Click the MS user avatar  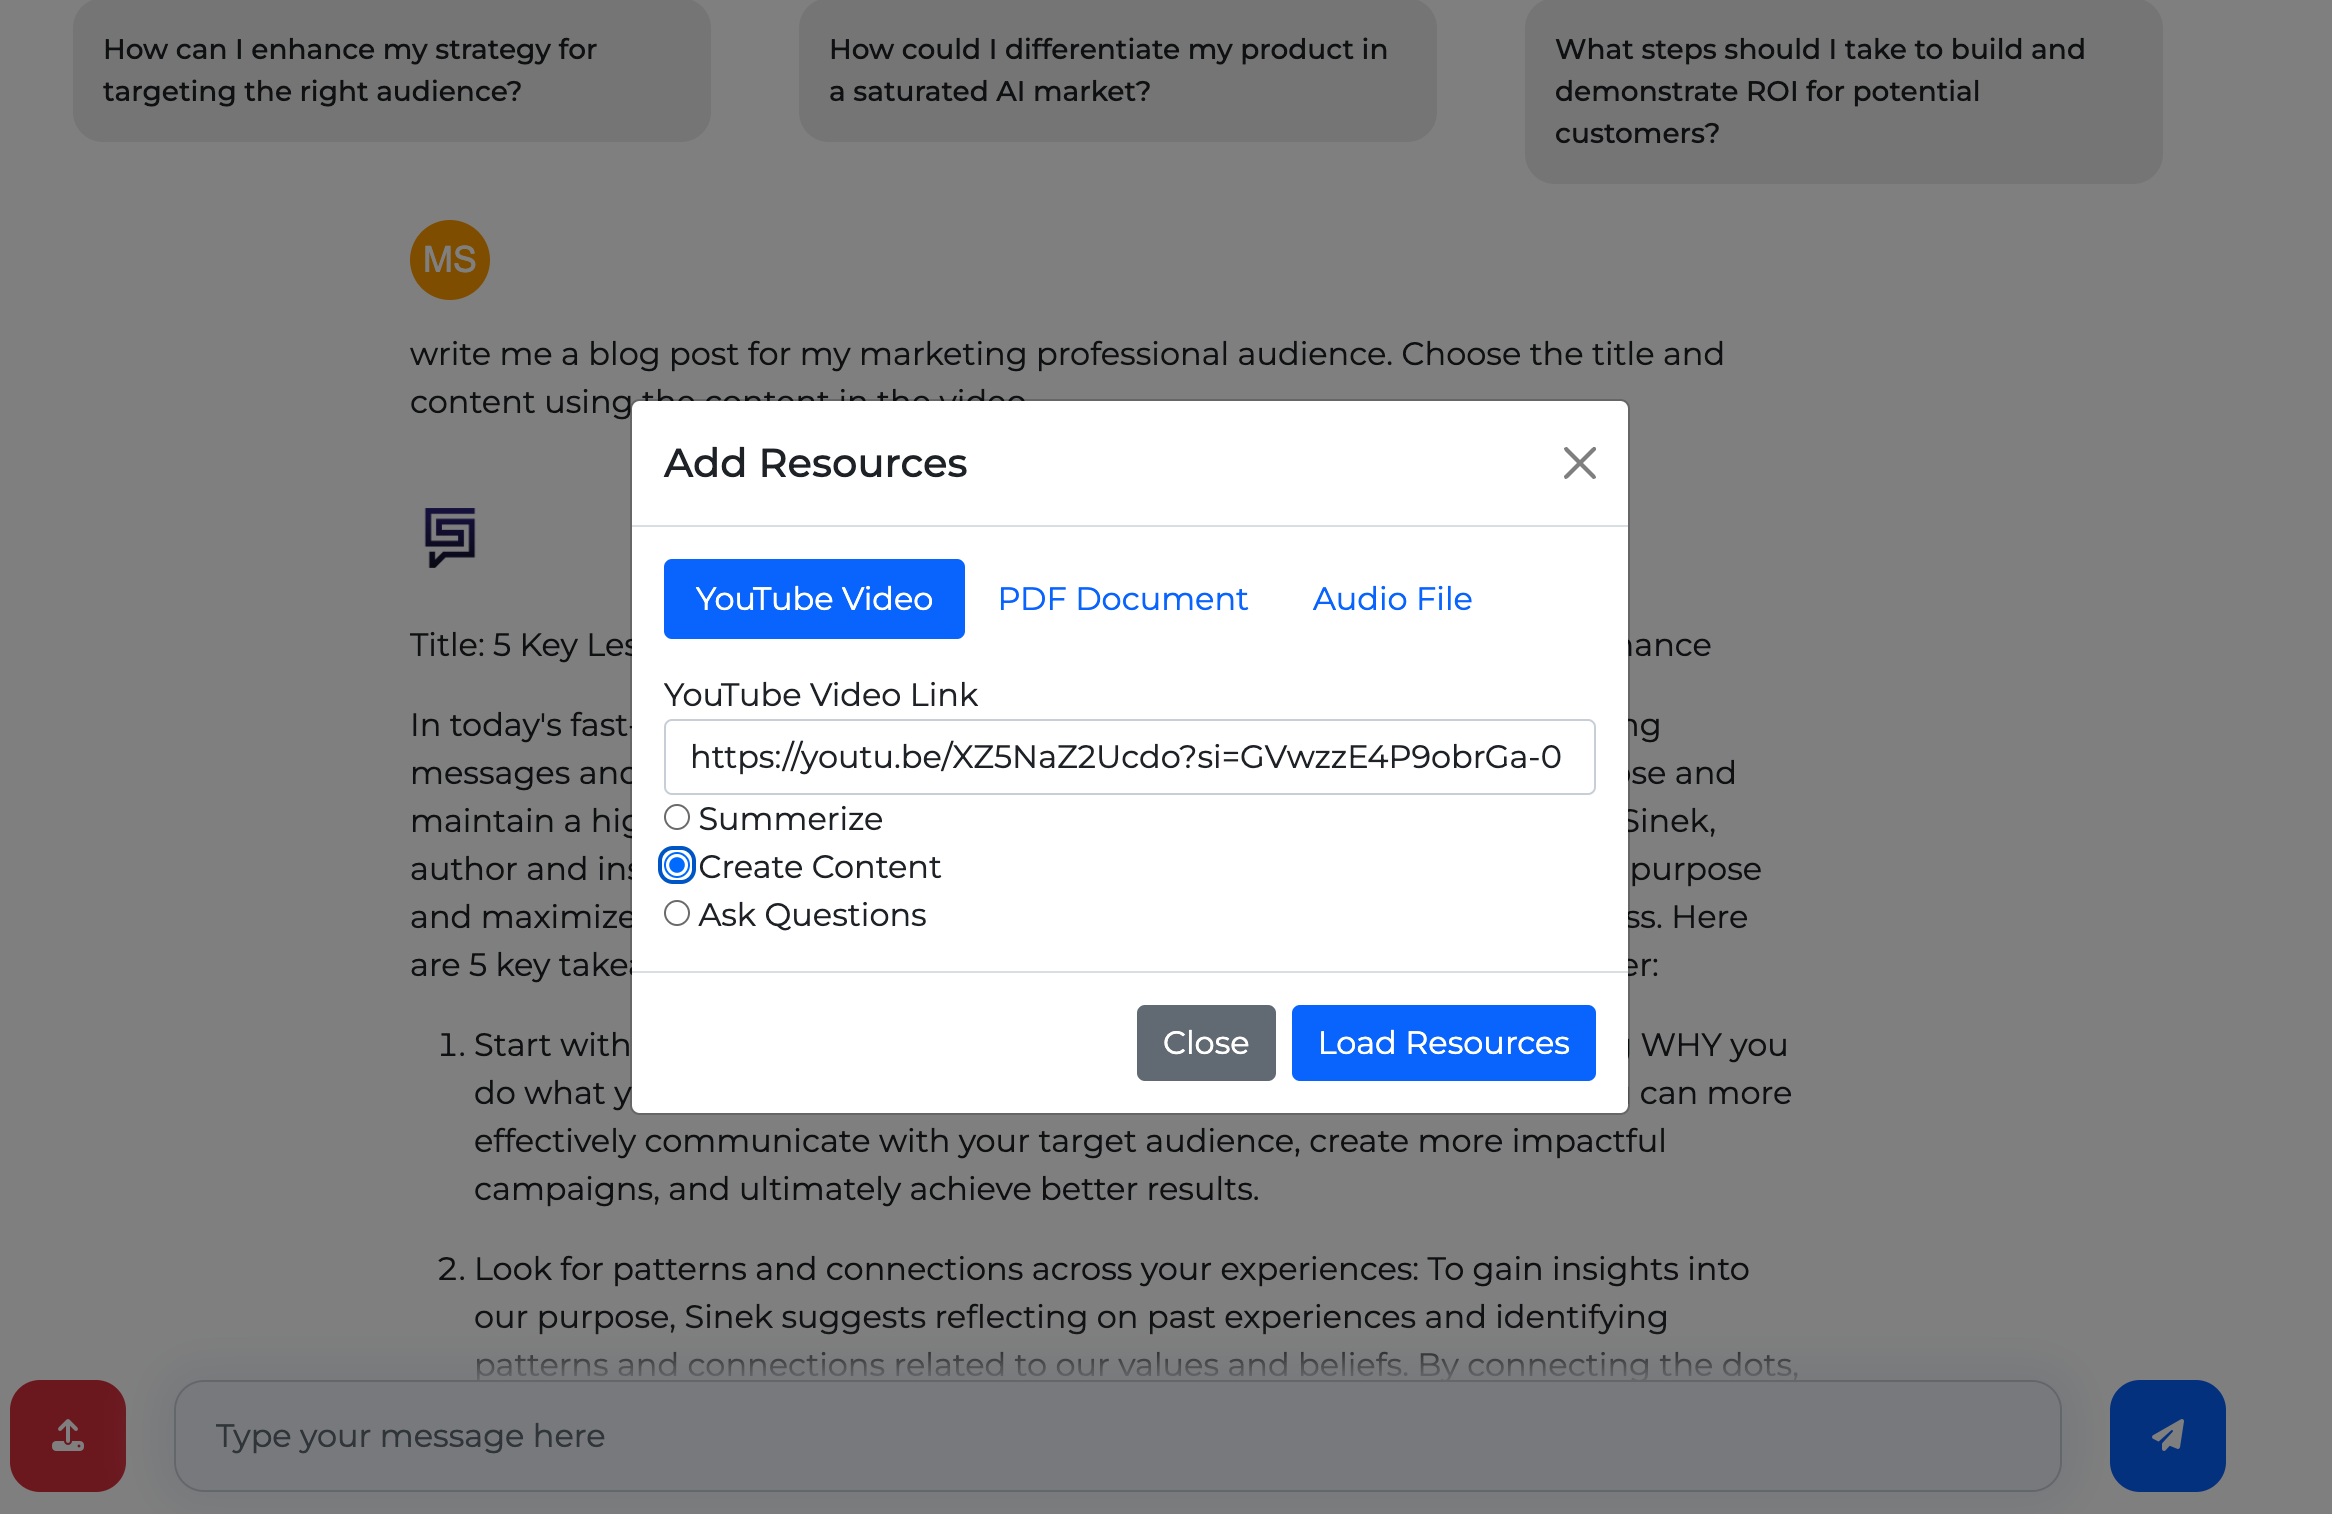point(449,260)
